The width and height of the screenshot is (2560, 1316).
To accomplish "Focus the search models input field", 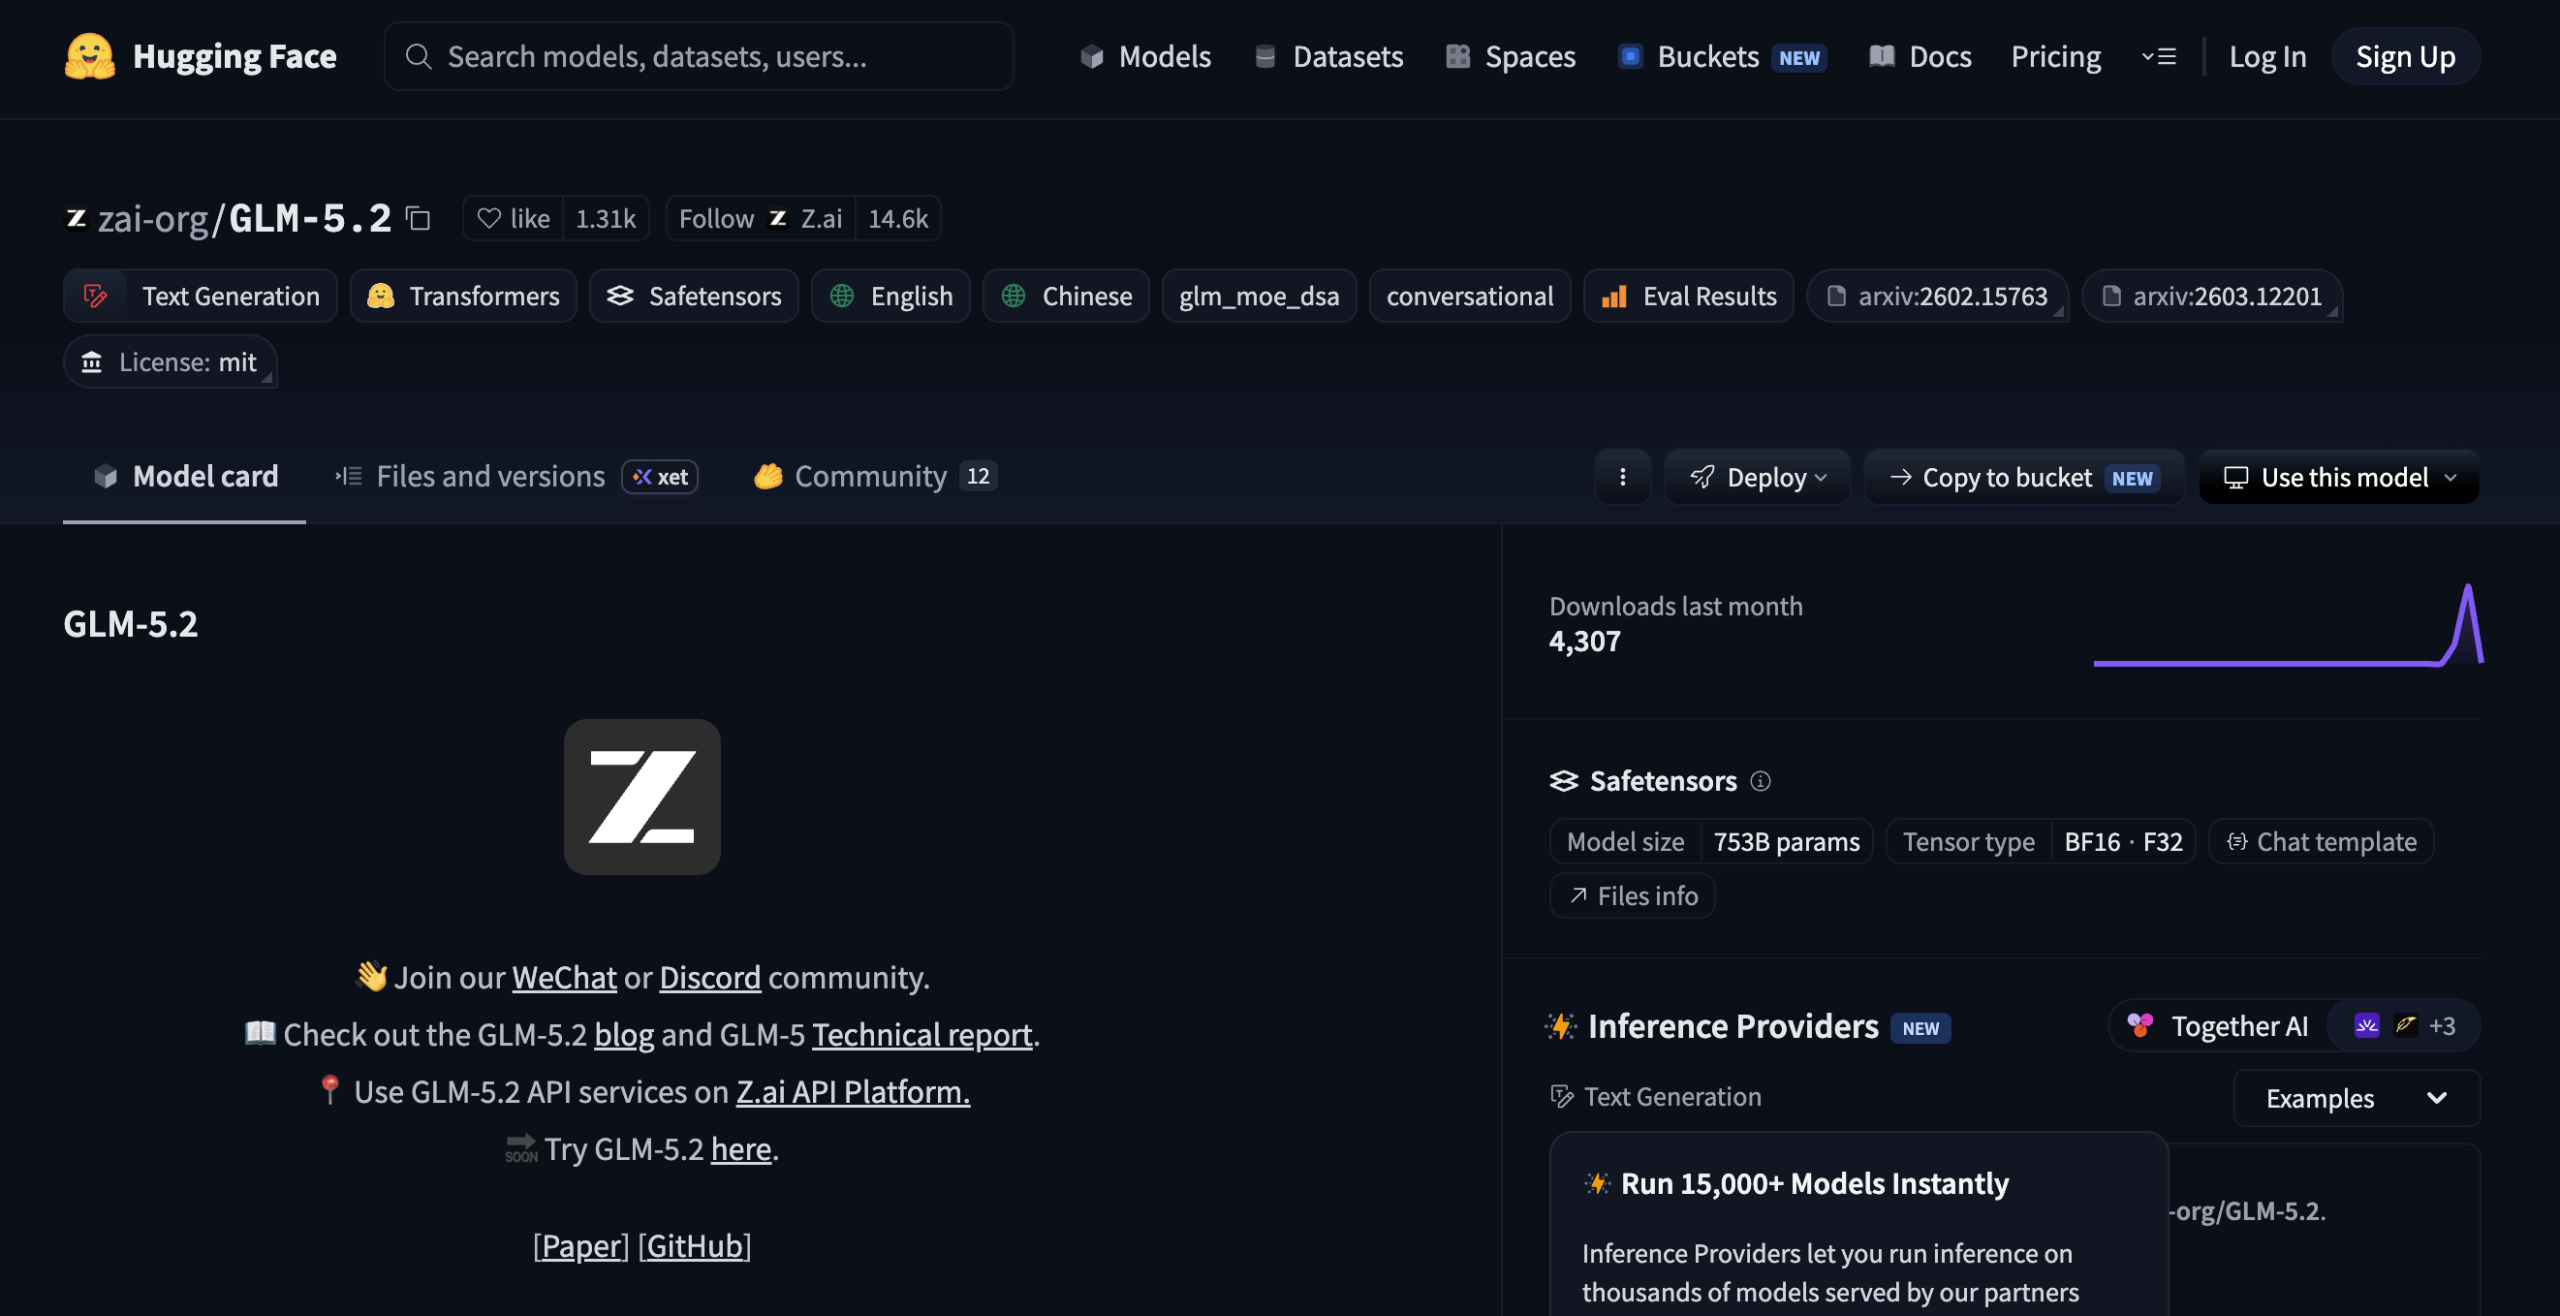I will click(699, 56).
